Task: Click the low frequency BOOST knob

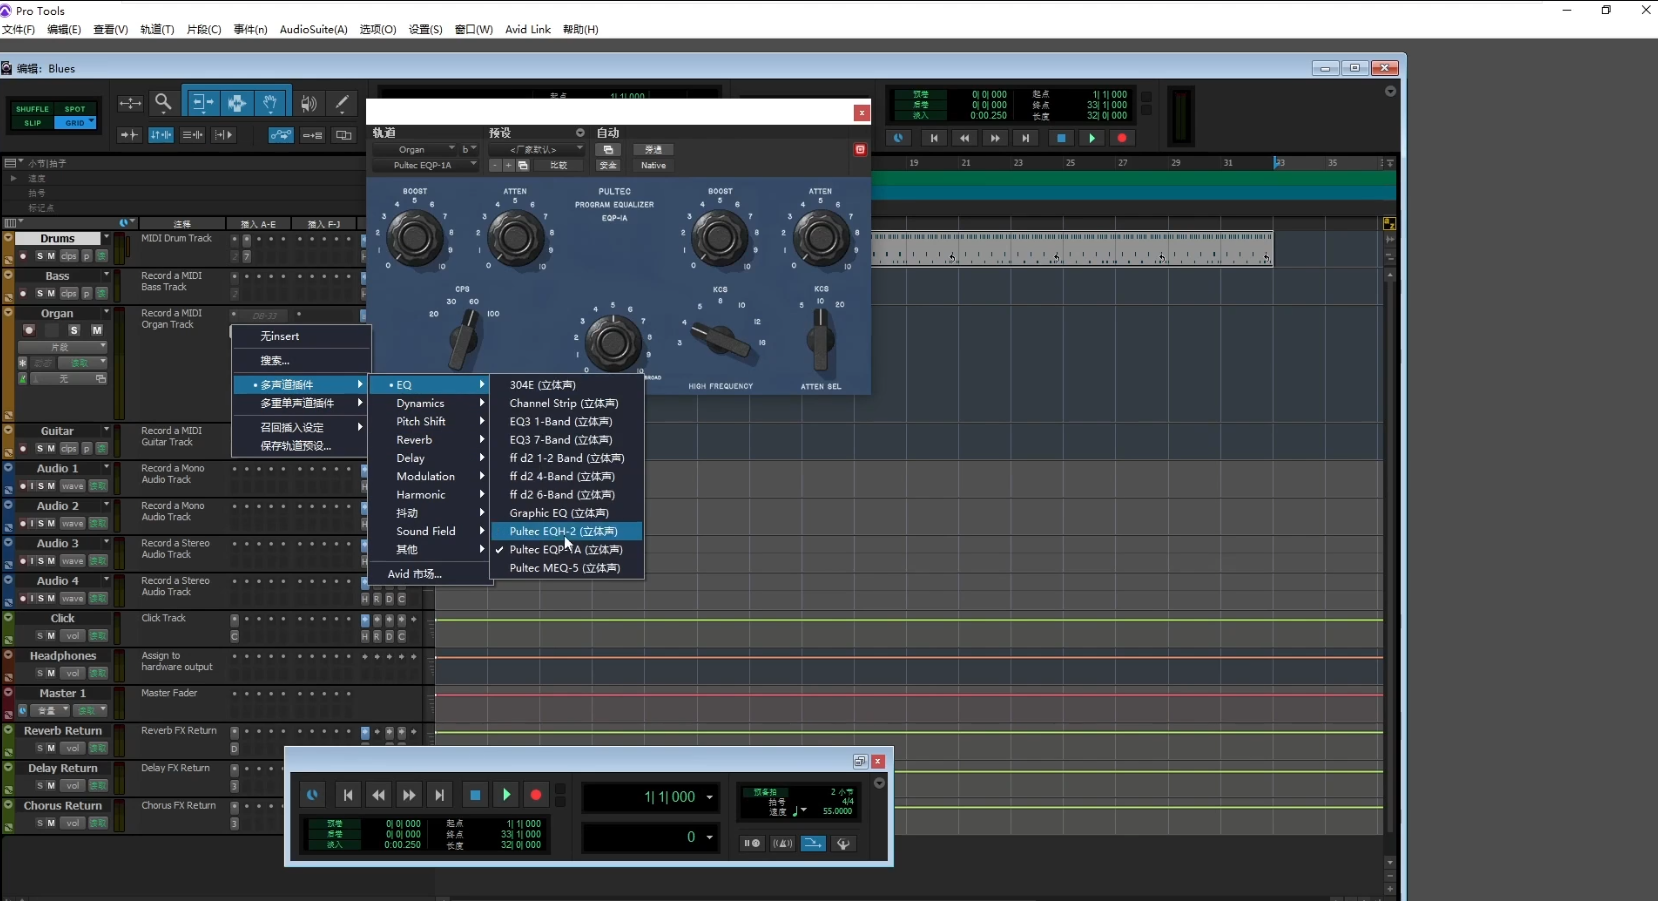Action: (414, 238)
